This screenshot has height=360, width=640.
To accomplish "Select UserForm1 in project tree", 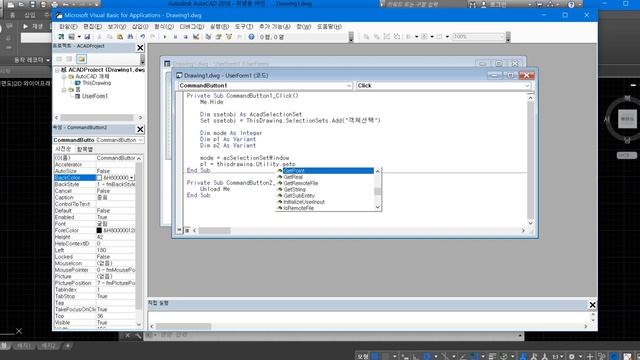I will click(x=95, y=96).
